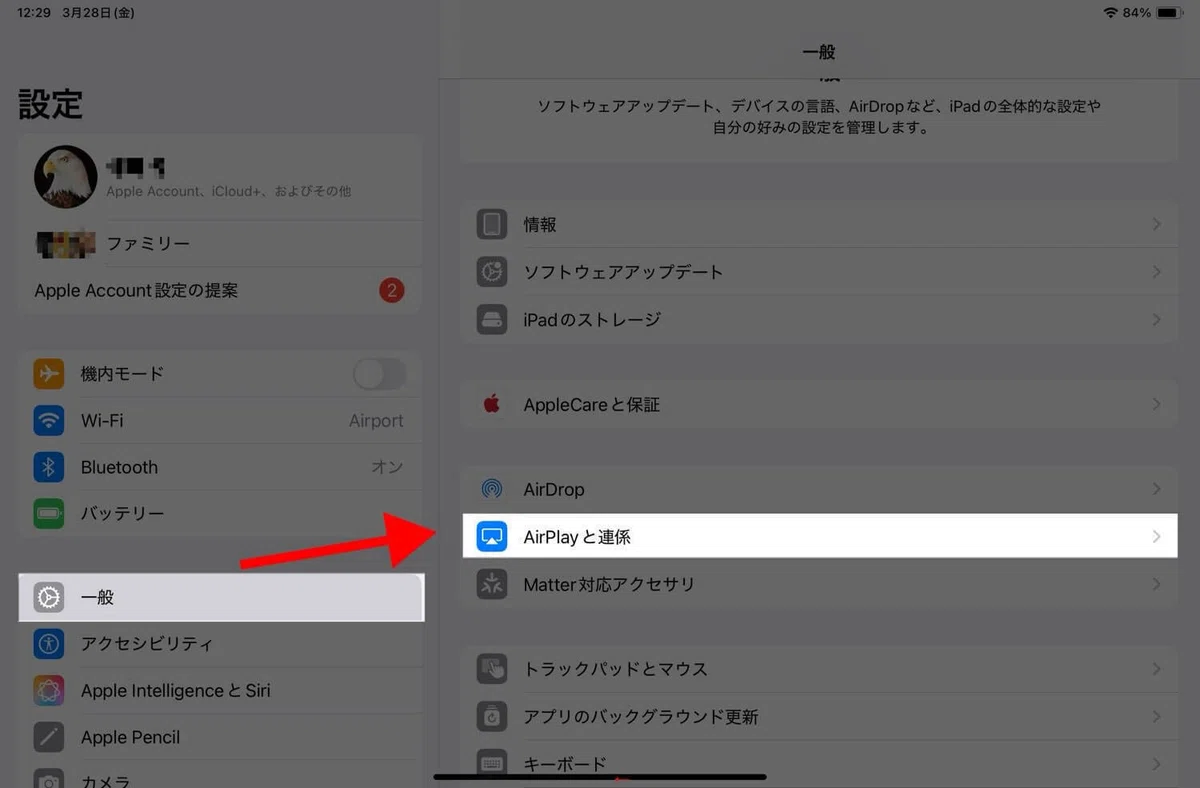1200x788 pixels.
Task: Tap the eagle profile picture
Action: pyautogui.click(x=66, y=177)
